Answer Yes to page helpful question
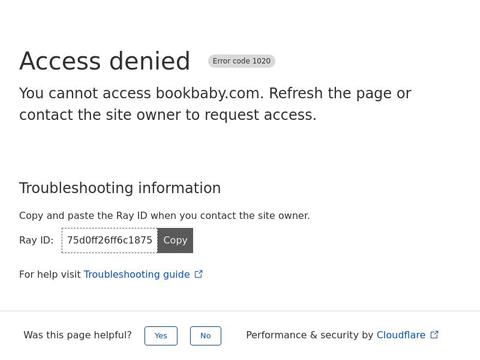The image size is (480, 360). [161, 336]
